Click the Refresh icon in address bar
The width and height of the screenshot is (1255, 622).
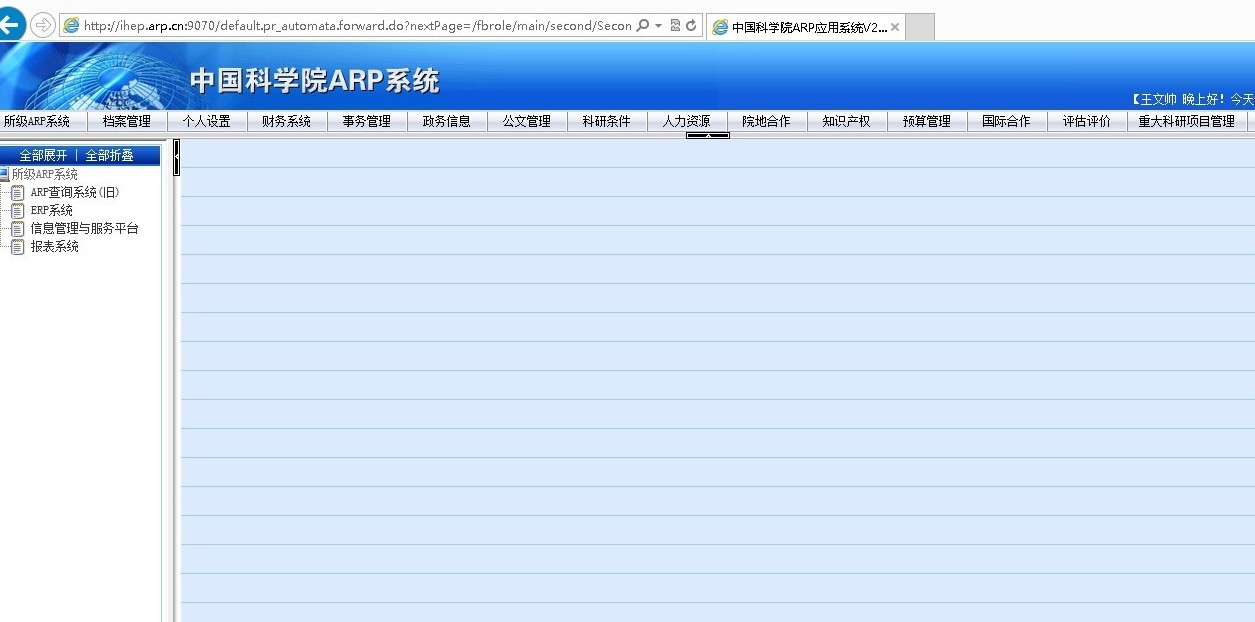(691, 26)
